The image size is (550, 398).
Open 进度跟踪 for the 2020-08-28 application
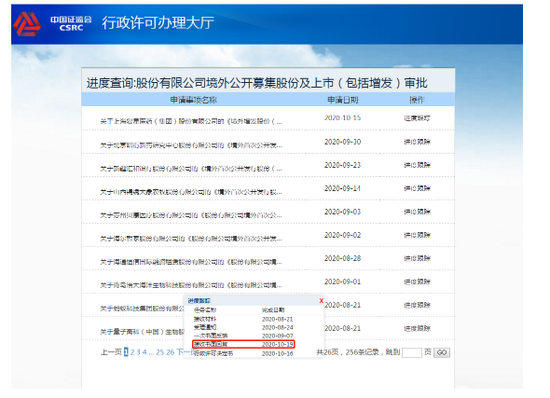tap(417, 258)
